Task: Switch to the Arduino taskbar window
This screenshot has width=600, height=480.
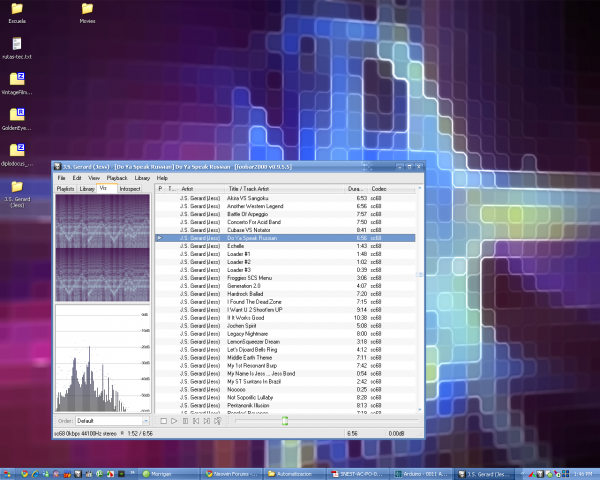Action: pyautogui.click(x=422, y=474)
